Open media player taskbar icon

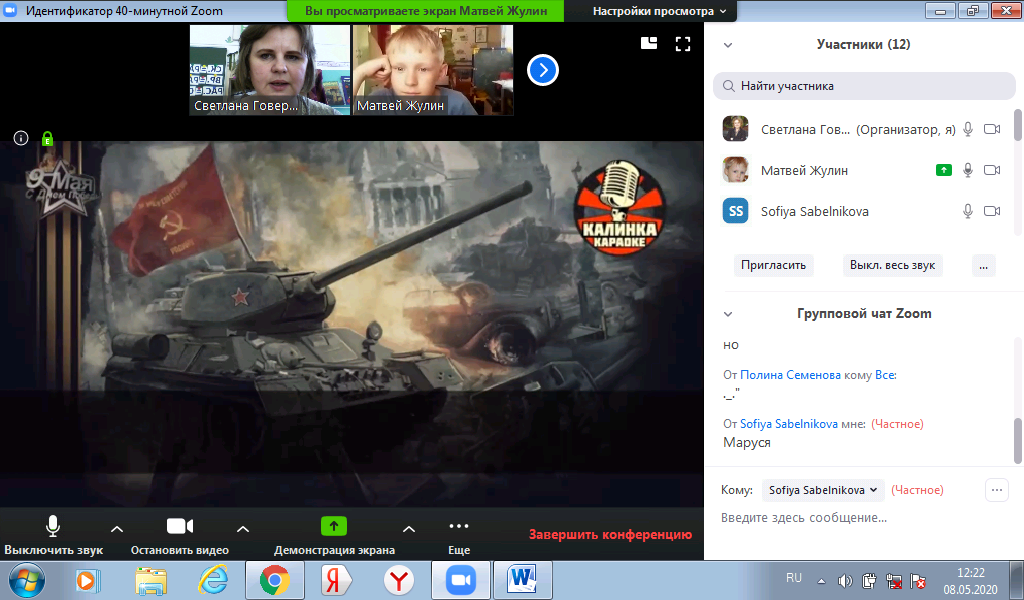coord(87,580)
